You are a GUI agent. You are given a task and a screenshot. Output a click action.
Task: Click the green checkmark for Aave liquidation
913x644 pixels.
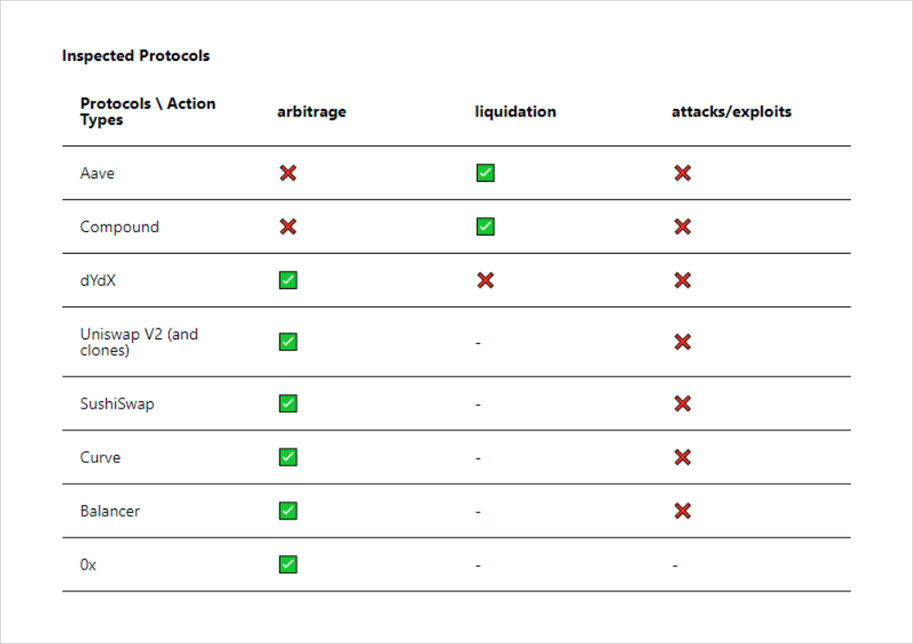pyautogui.click(x=485, y=173)
